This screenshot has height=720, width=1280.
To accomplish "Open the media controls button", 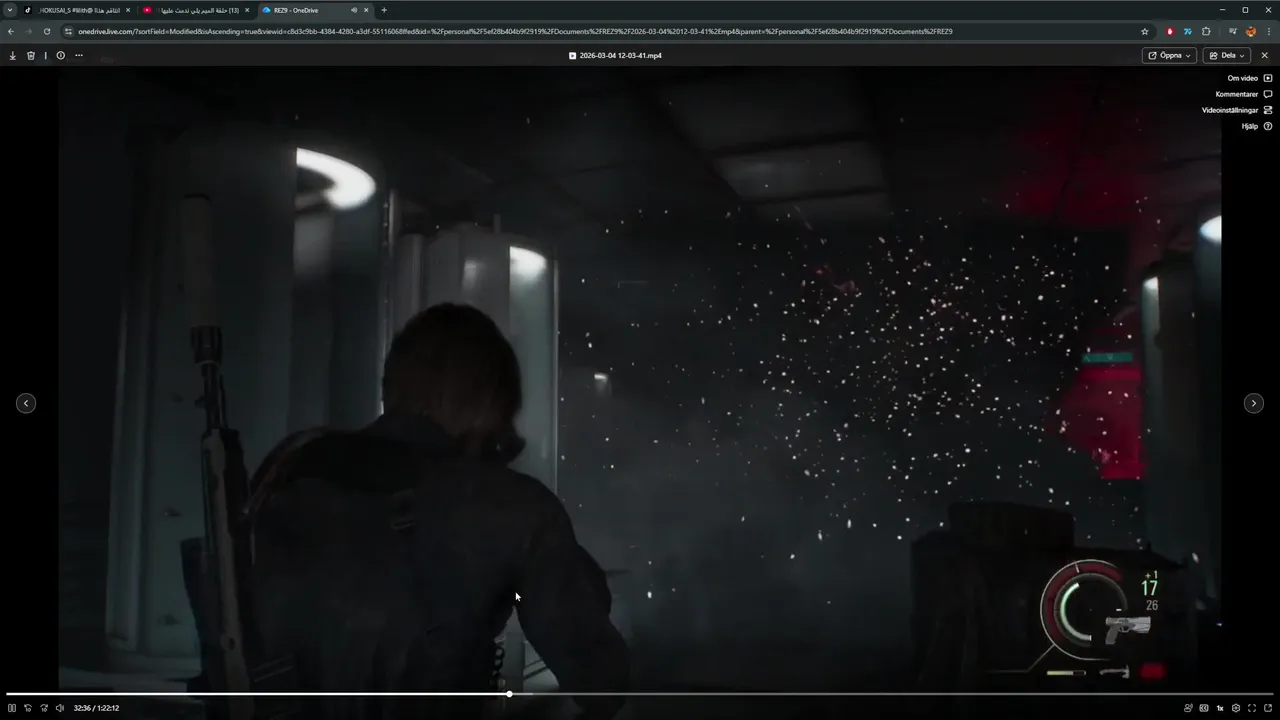I will [1233, 31].
